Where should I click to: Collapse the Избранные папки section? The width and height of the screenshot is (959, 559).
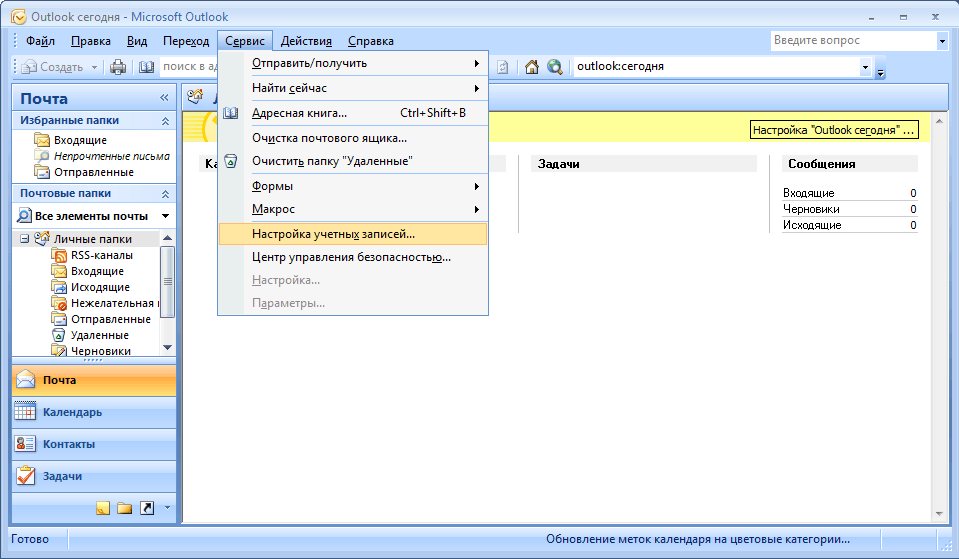click(x=166, y=120)
